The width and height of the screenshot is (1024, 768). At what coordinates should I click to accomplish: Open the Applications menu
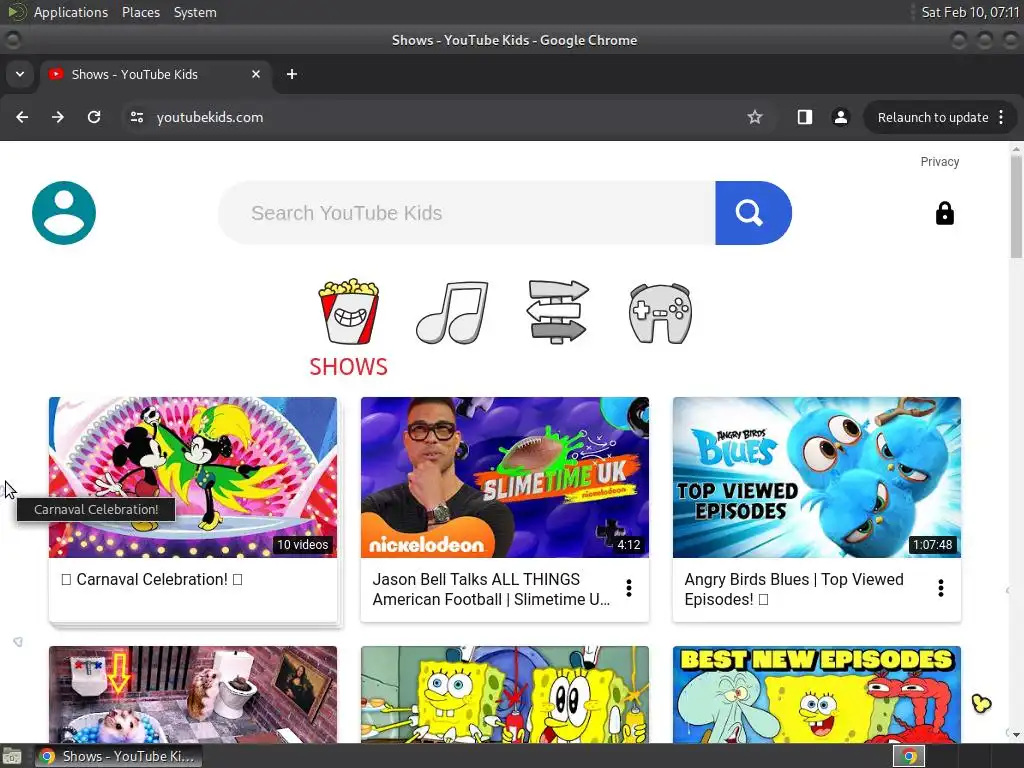tap(71, 12)
